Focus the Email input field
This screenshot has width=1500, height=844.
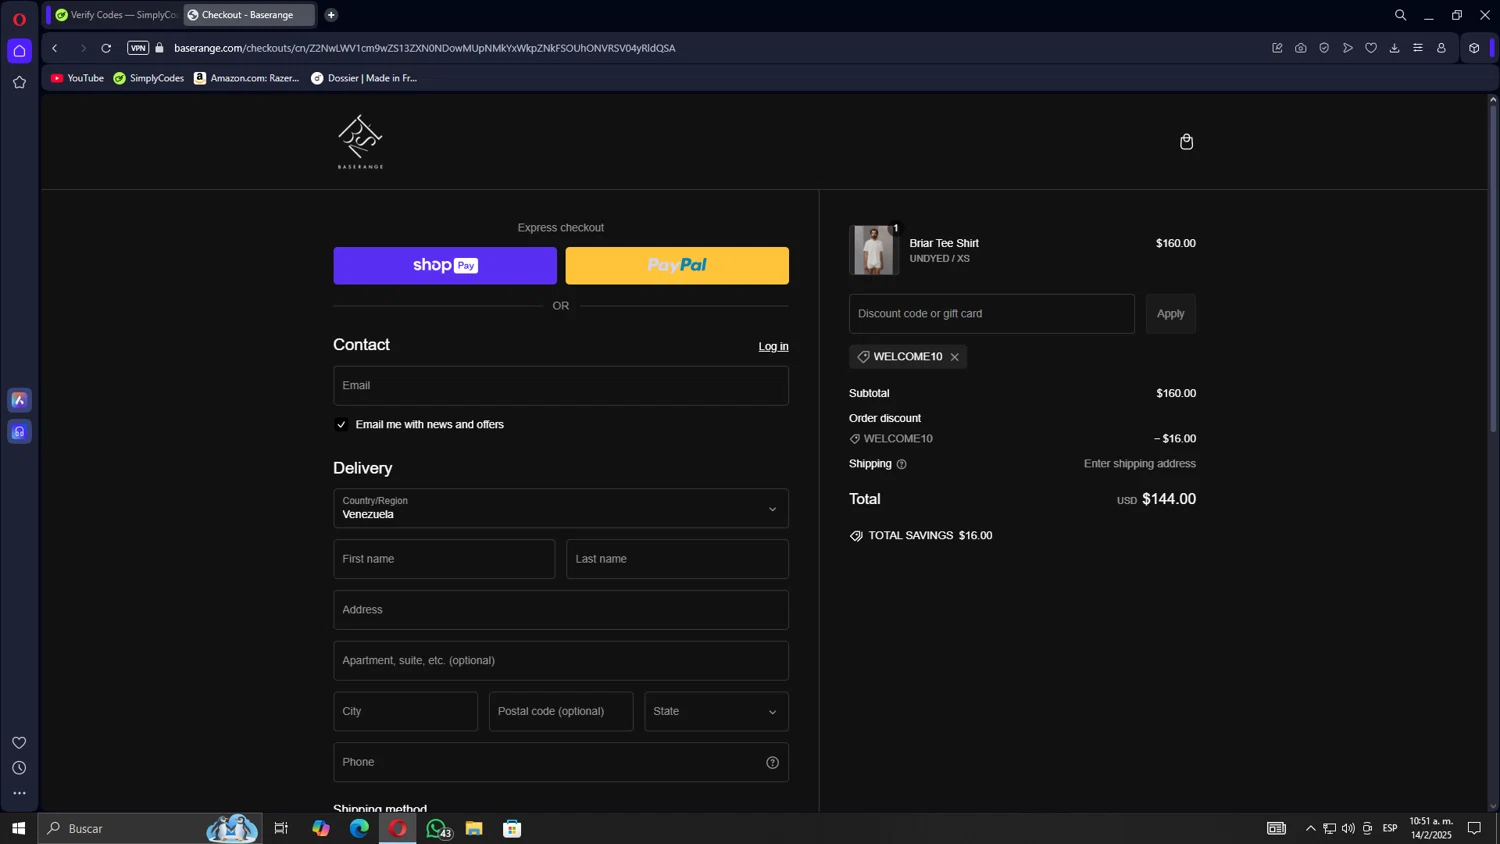[x=560, y=386]
